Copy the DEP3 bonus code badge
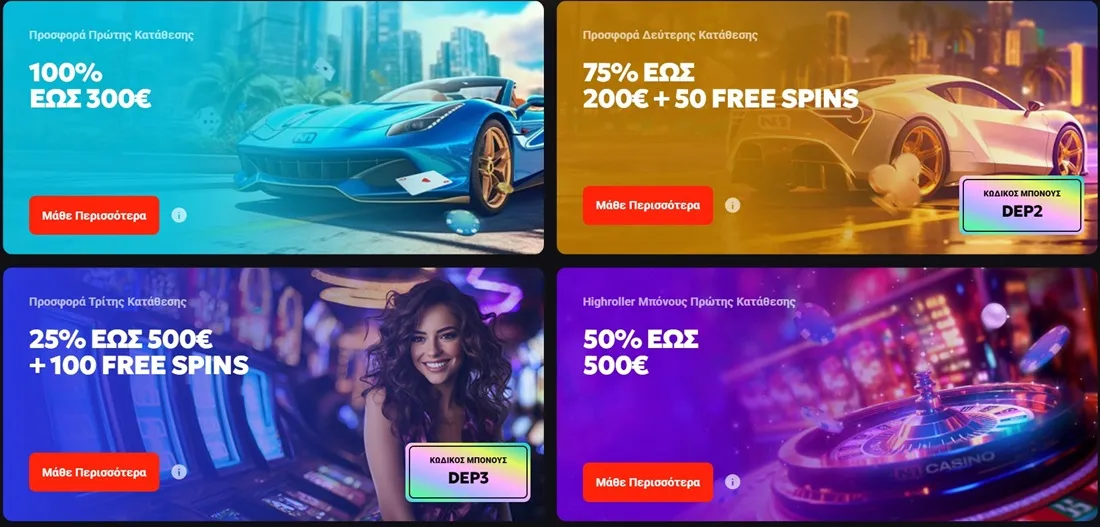The image size is (1100, 527). [x=468, y=472]
